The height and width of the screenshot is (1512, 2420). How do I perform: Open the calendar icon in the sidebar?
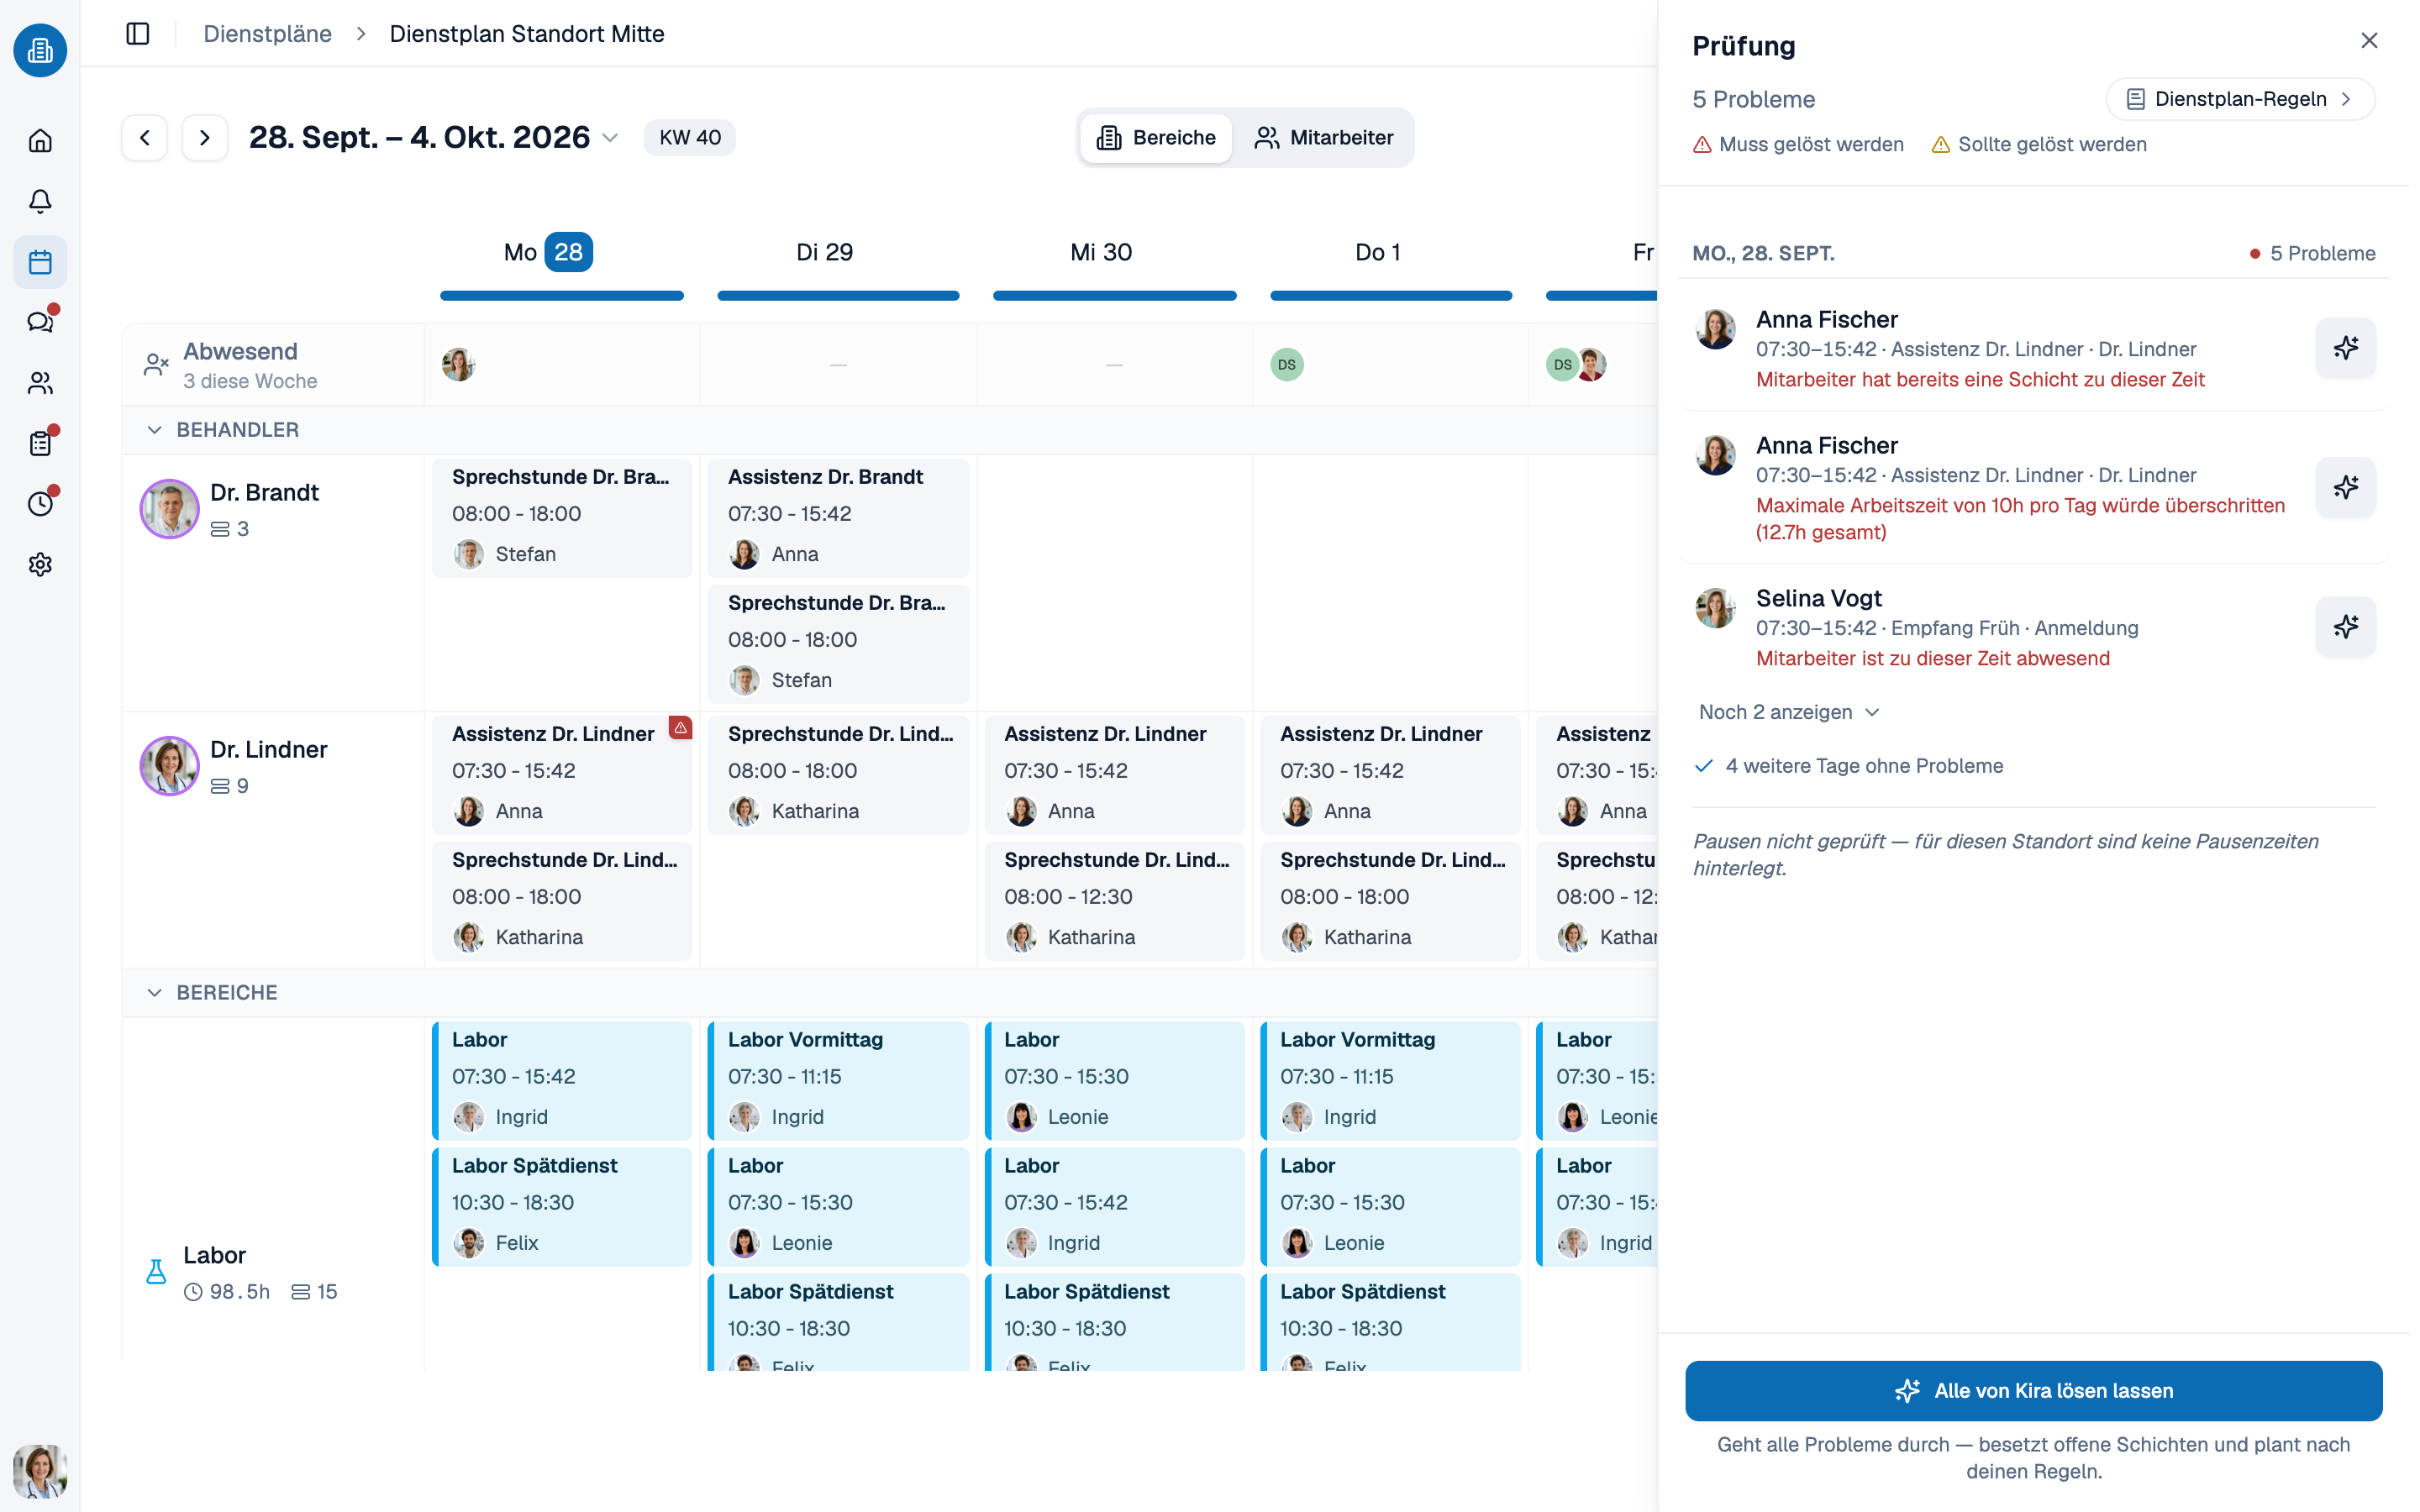coord(40,262)
